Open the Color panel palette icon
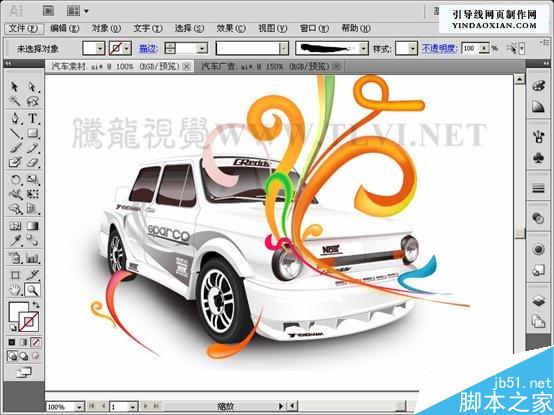The width and height of the screenshot is (554, 415). 538,86
